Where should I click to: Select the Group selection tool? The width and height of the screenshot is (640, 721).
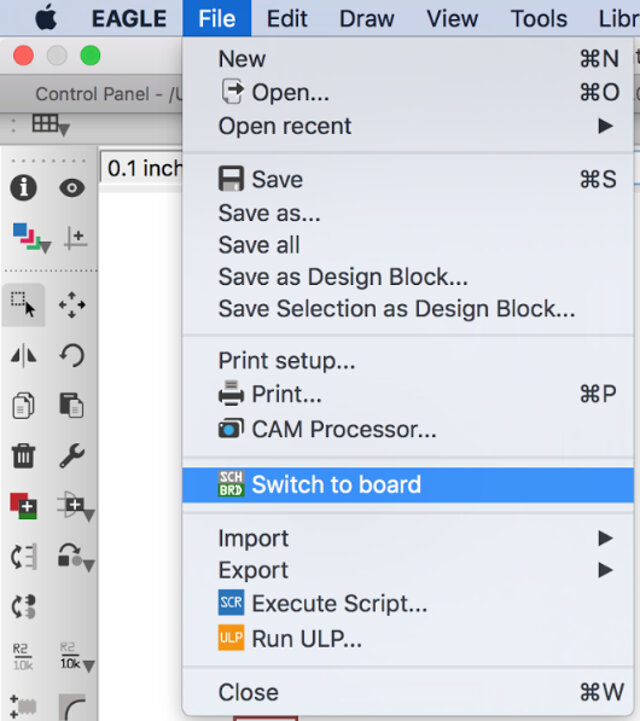[23, 303]
